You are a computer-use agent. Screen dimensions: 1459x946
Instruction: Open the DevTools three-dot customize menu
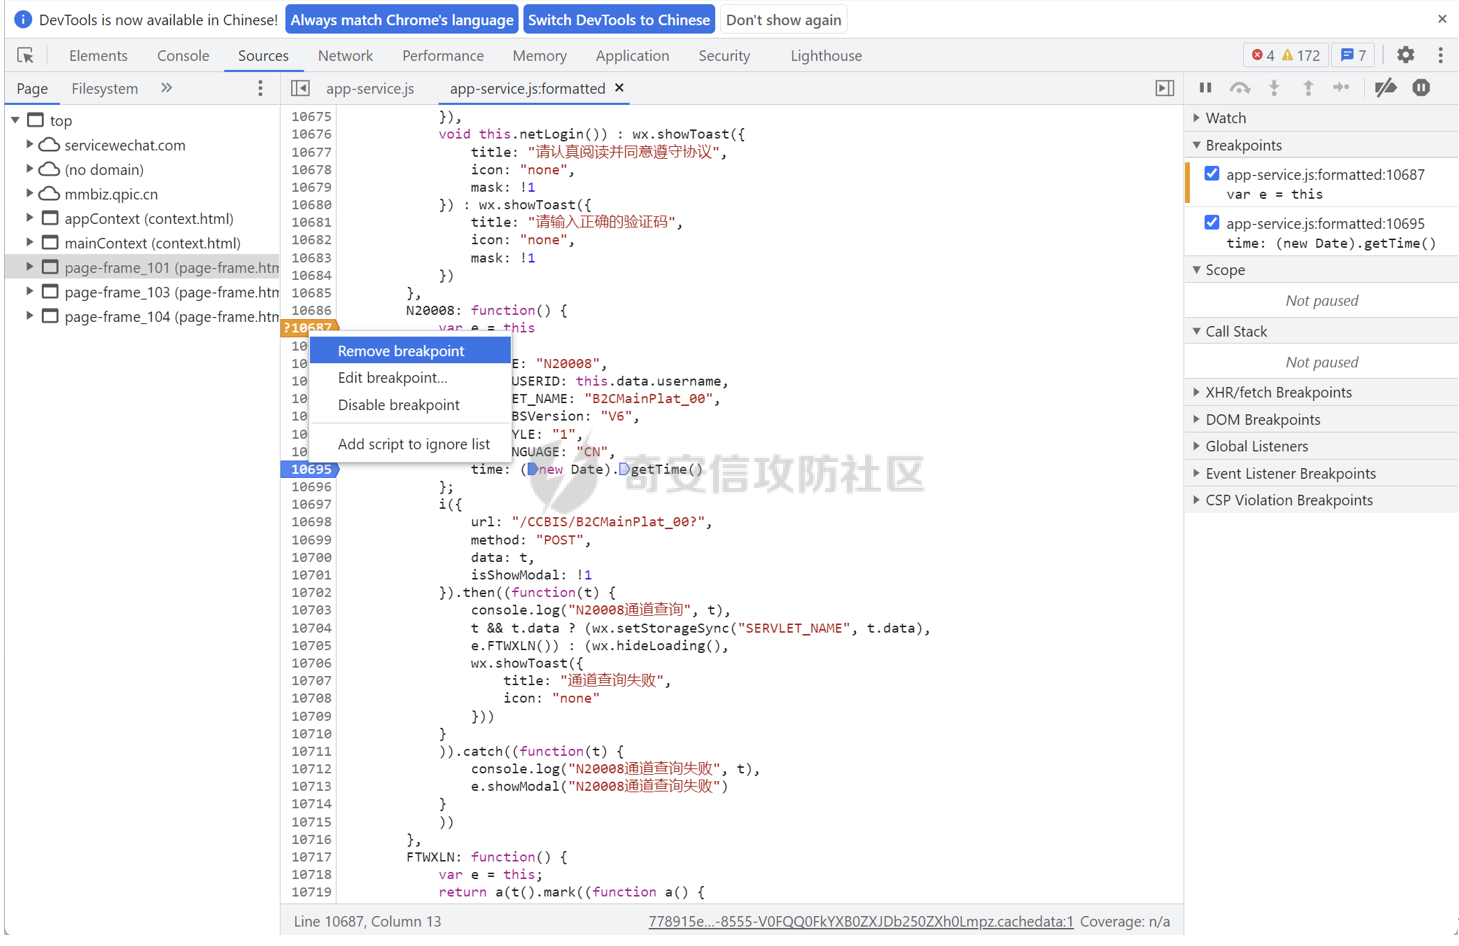(x=1440, y=55)
